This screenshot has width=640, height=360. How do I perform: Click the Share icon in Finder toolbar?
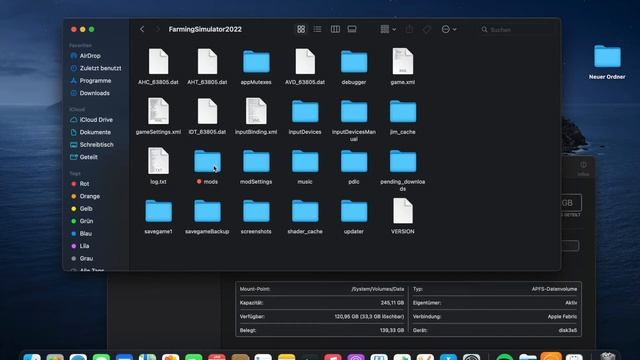(409, 29)
